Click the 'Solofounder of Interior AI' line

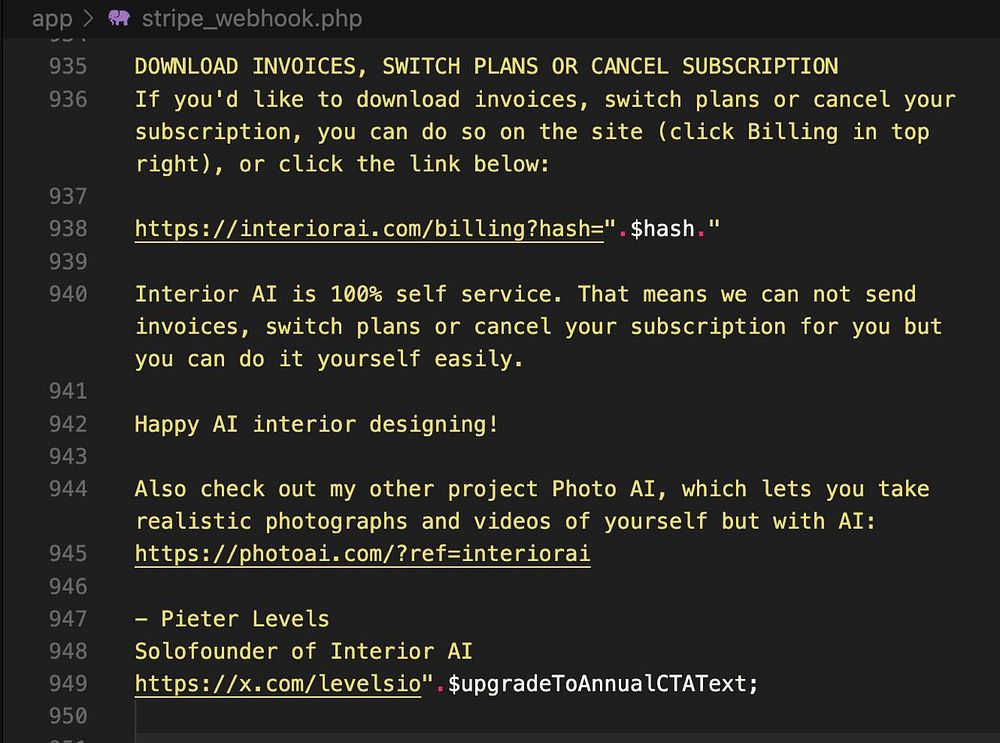(304, 651)
